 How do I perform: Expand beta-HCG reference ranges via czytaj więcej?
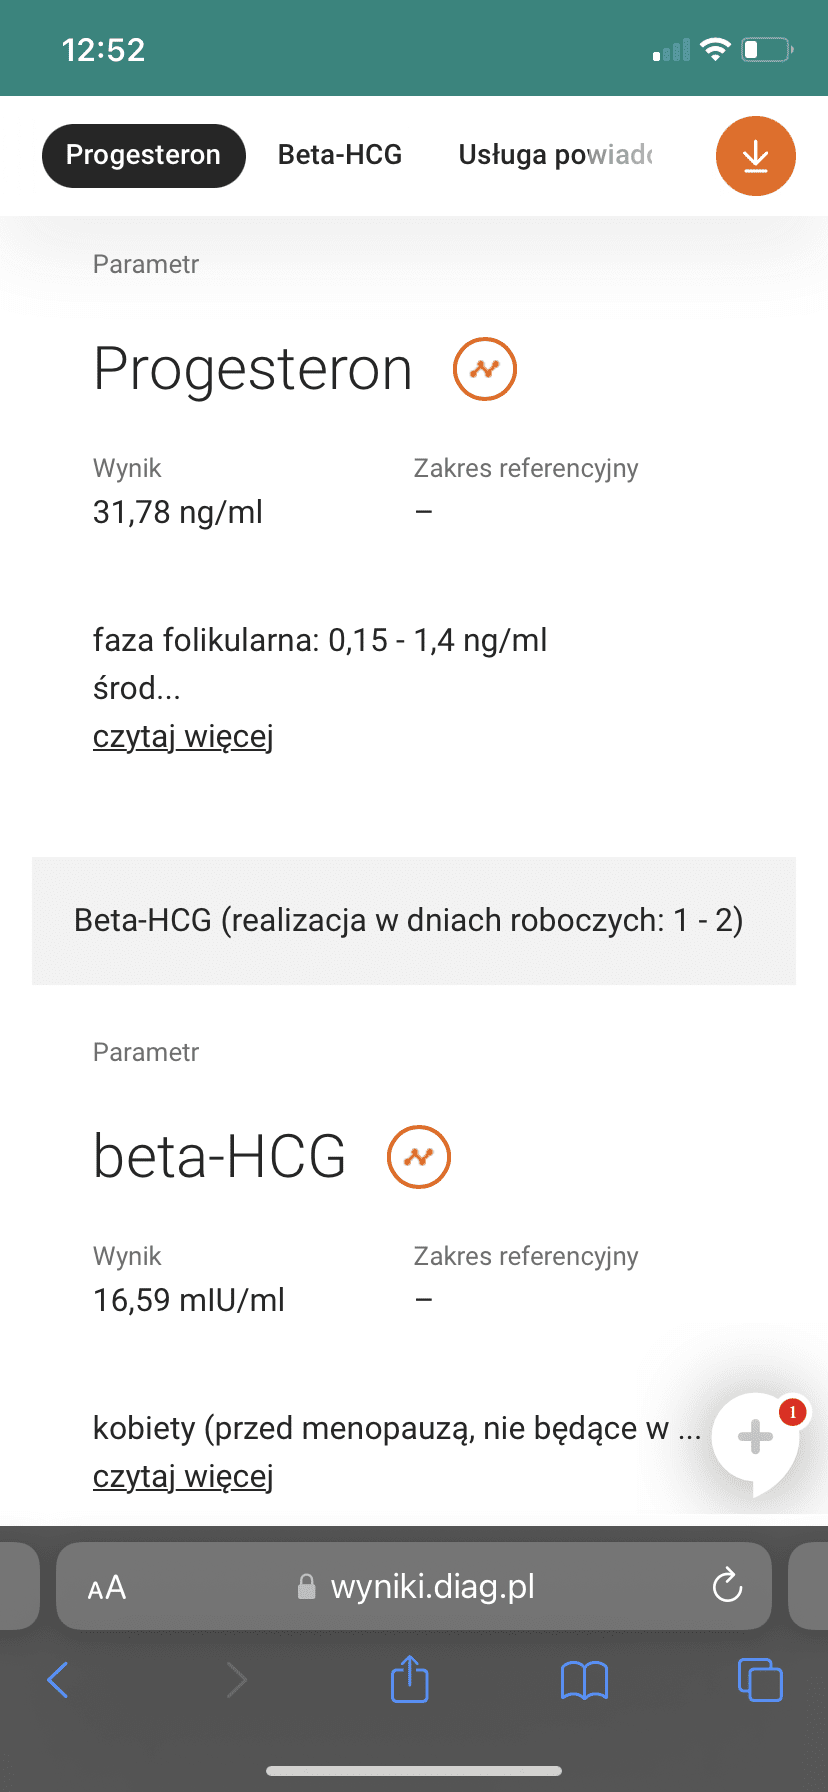(183, 1477)
